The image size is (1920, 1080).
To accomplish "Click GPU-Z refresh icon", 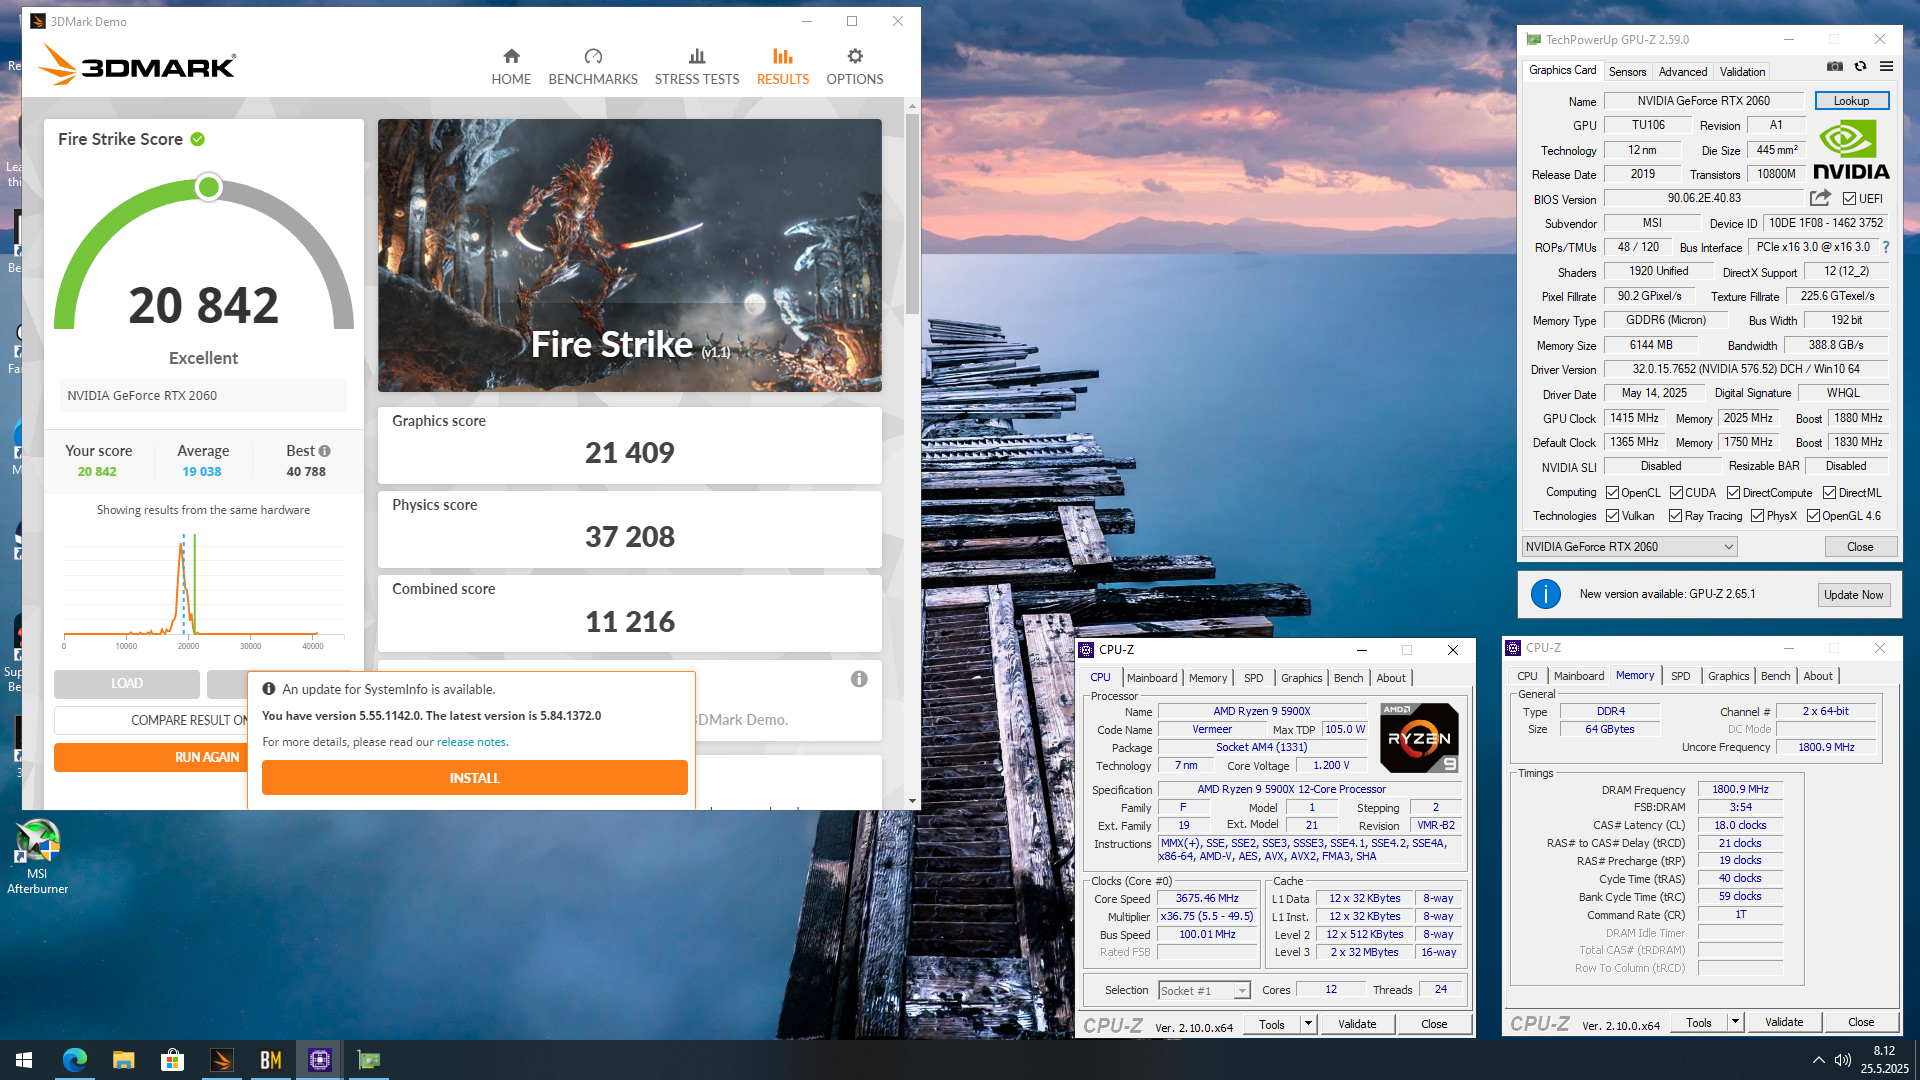I will coord(1861,67).
